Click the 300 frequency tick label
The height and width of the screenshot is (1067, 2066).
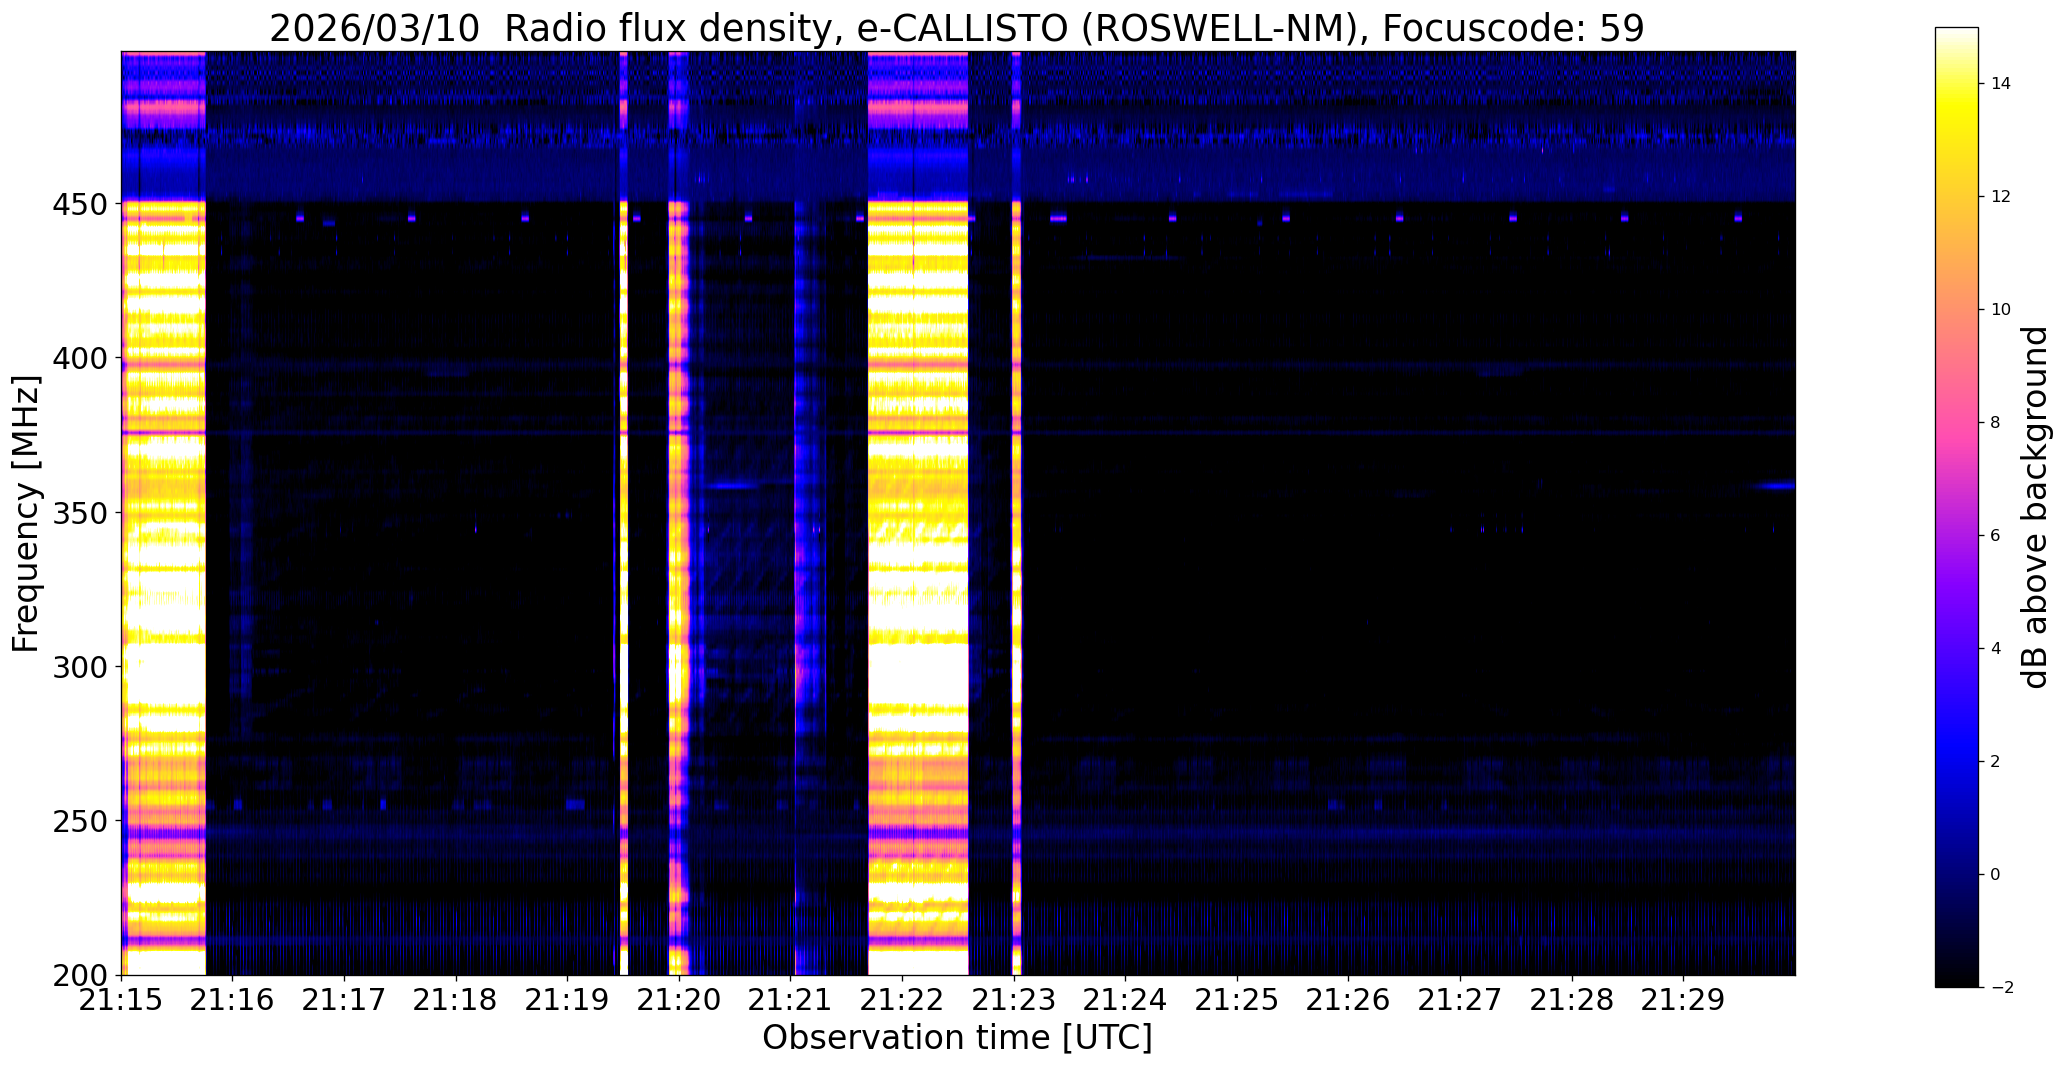pyautogui.click(x=78, y=666)
